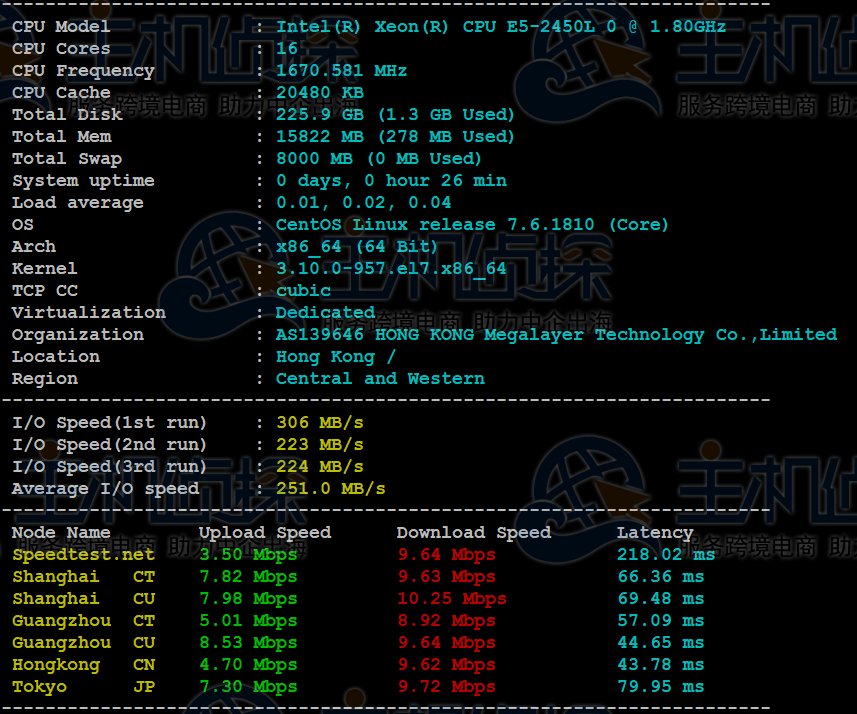Click Shanghai CU download 10.25 Mbps
This screenshot has height=714, width=857.
(x=452, y=599)
